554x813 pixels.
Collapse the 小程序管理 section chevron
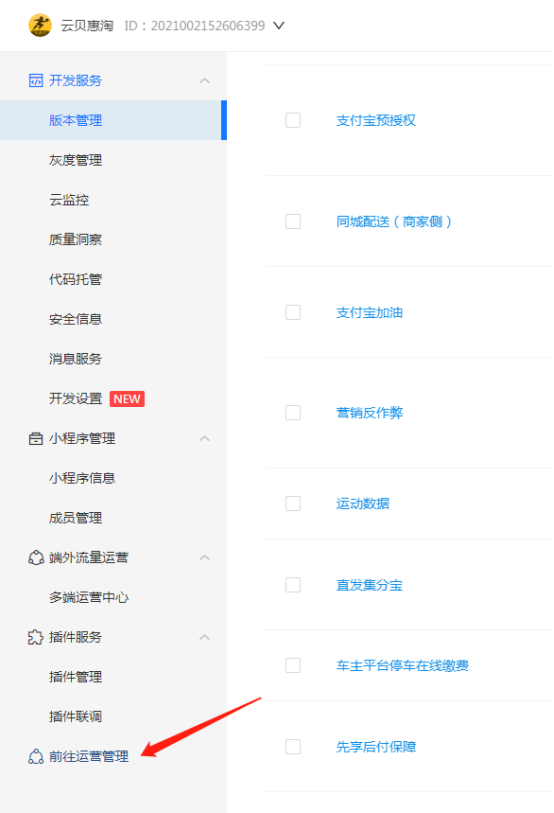click(x=205, y=438)
